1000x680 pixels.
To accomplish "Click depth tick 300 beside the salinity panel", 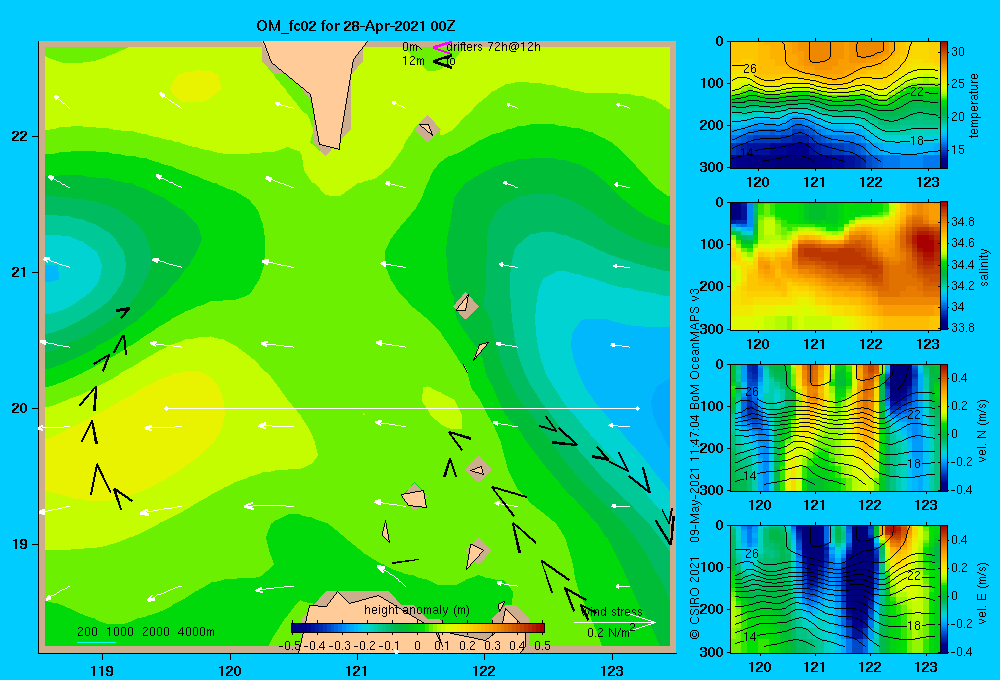I will click(x=710, y=329).
